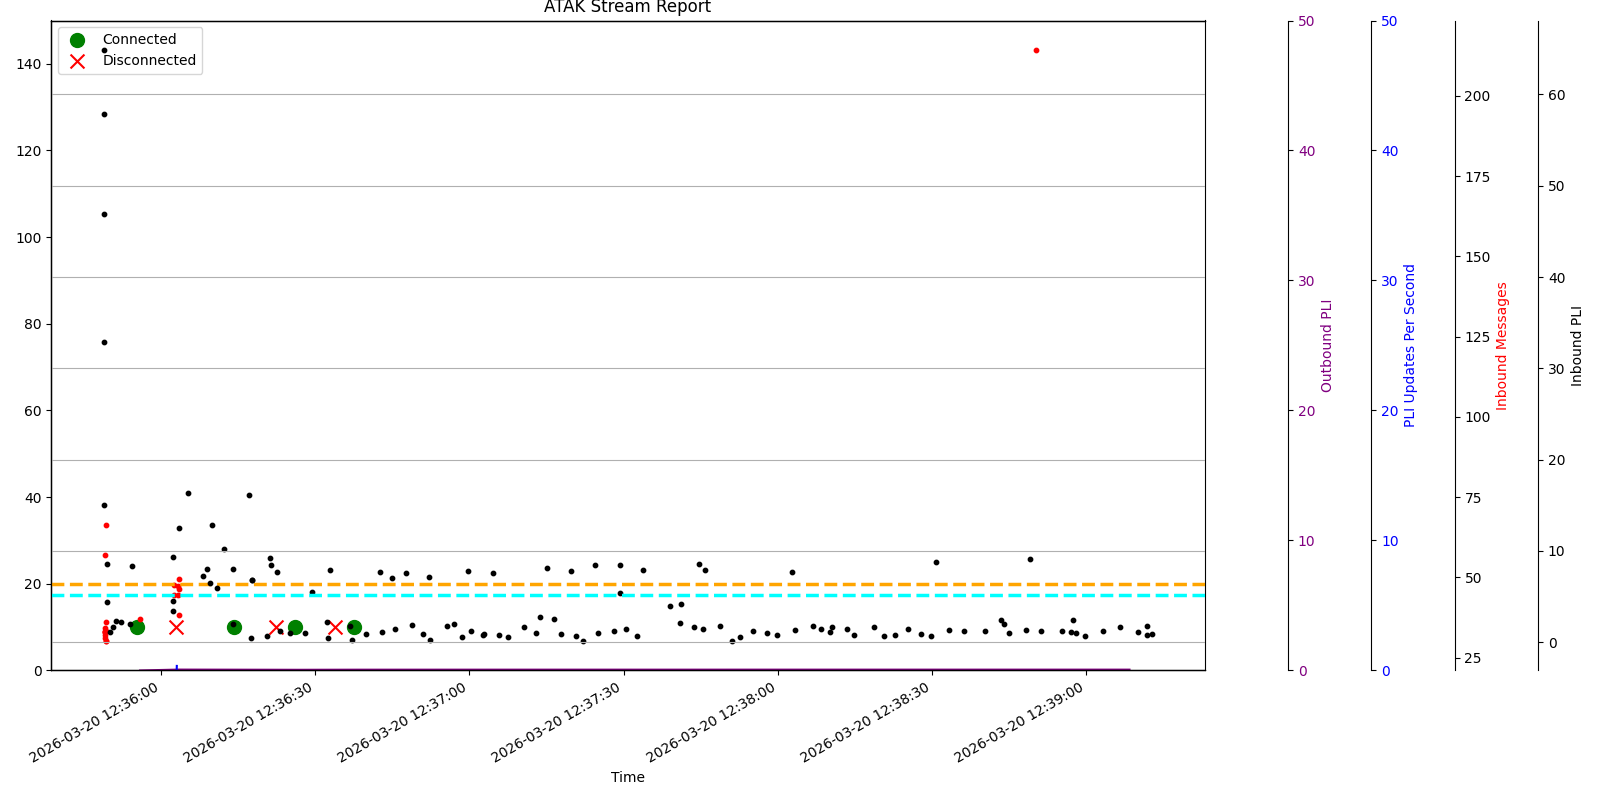This screenshot has width=1600, height=800.
Task: Click the leftmost red X Disconnected marker on the plot
Action: pyautogui.click(x=176, y=627)
